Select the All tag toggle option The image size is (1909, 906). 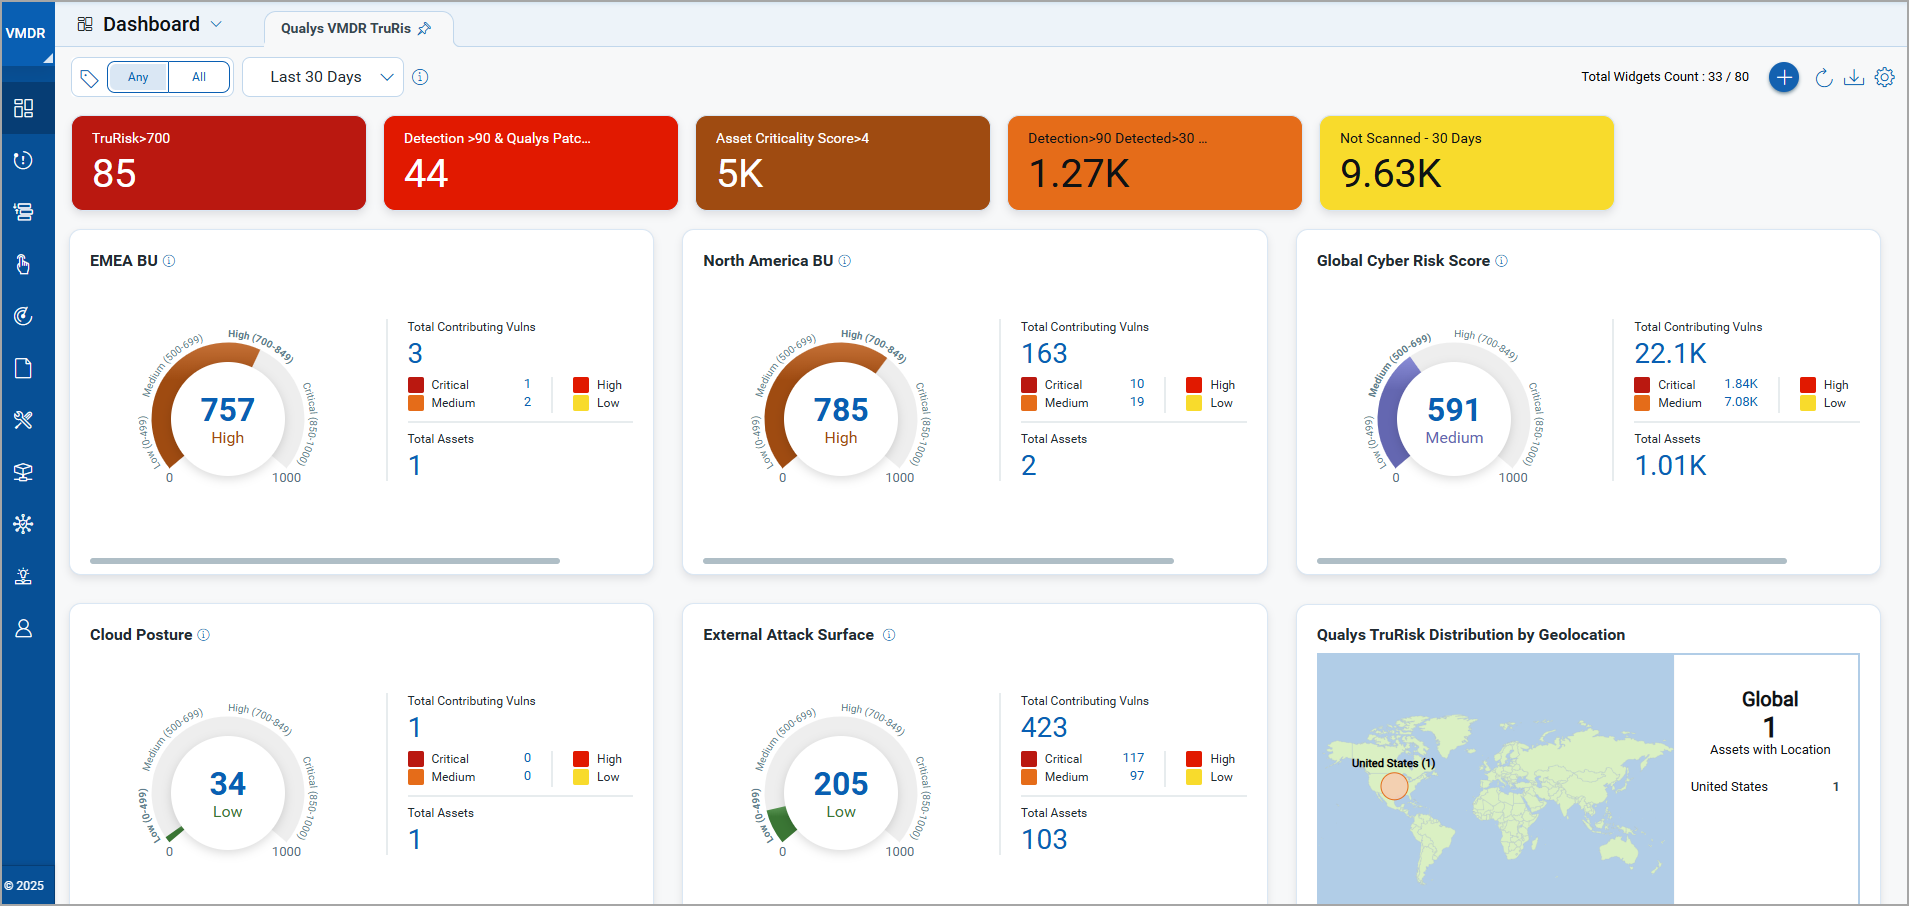(x=199, y=77)
